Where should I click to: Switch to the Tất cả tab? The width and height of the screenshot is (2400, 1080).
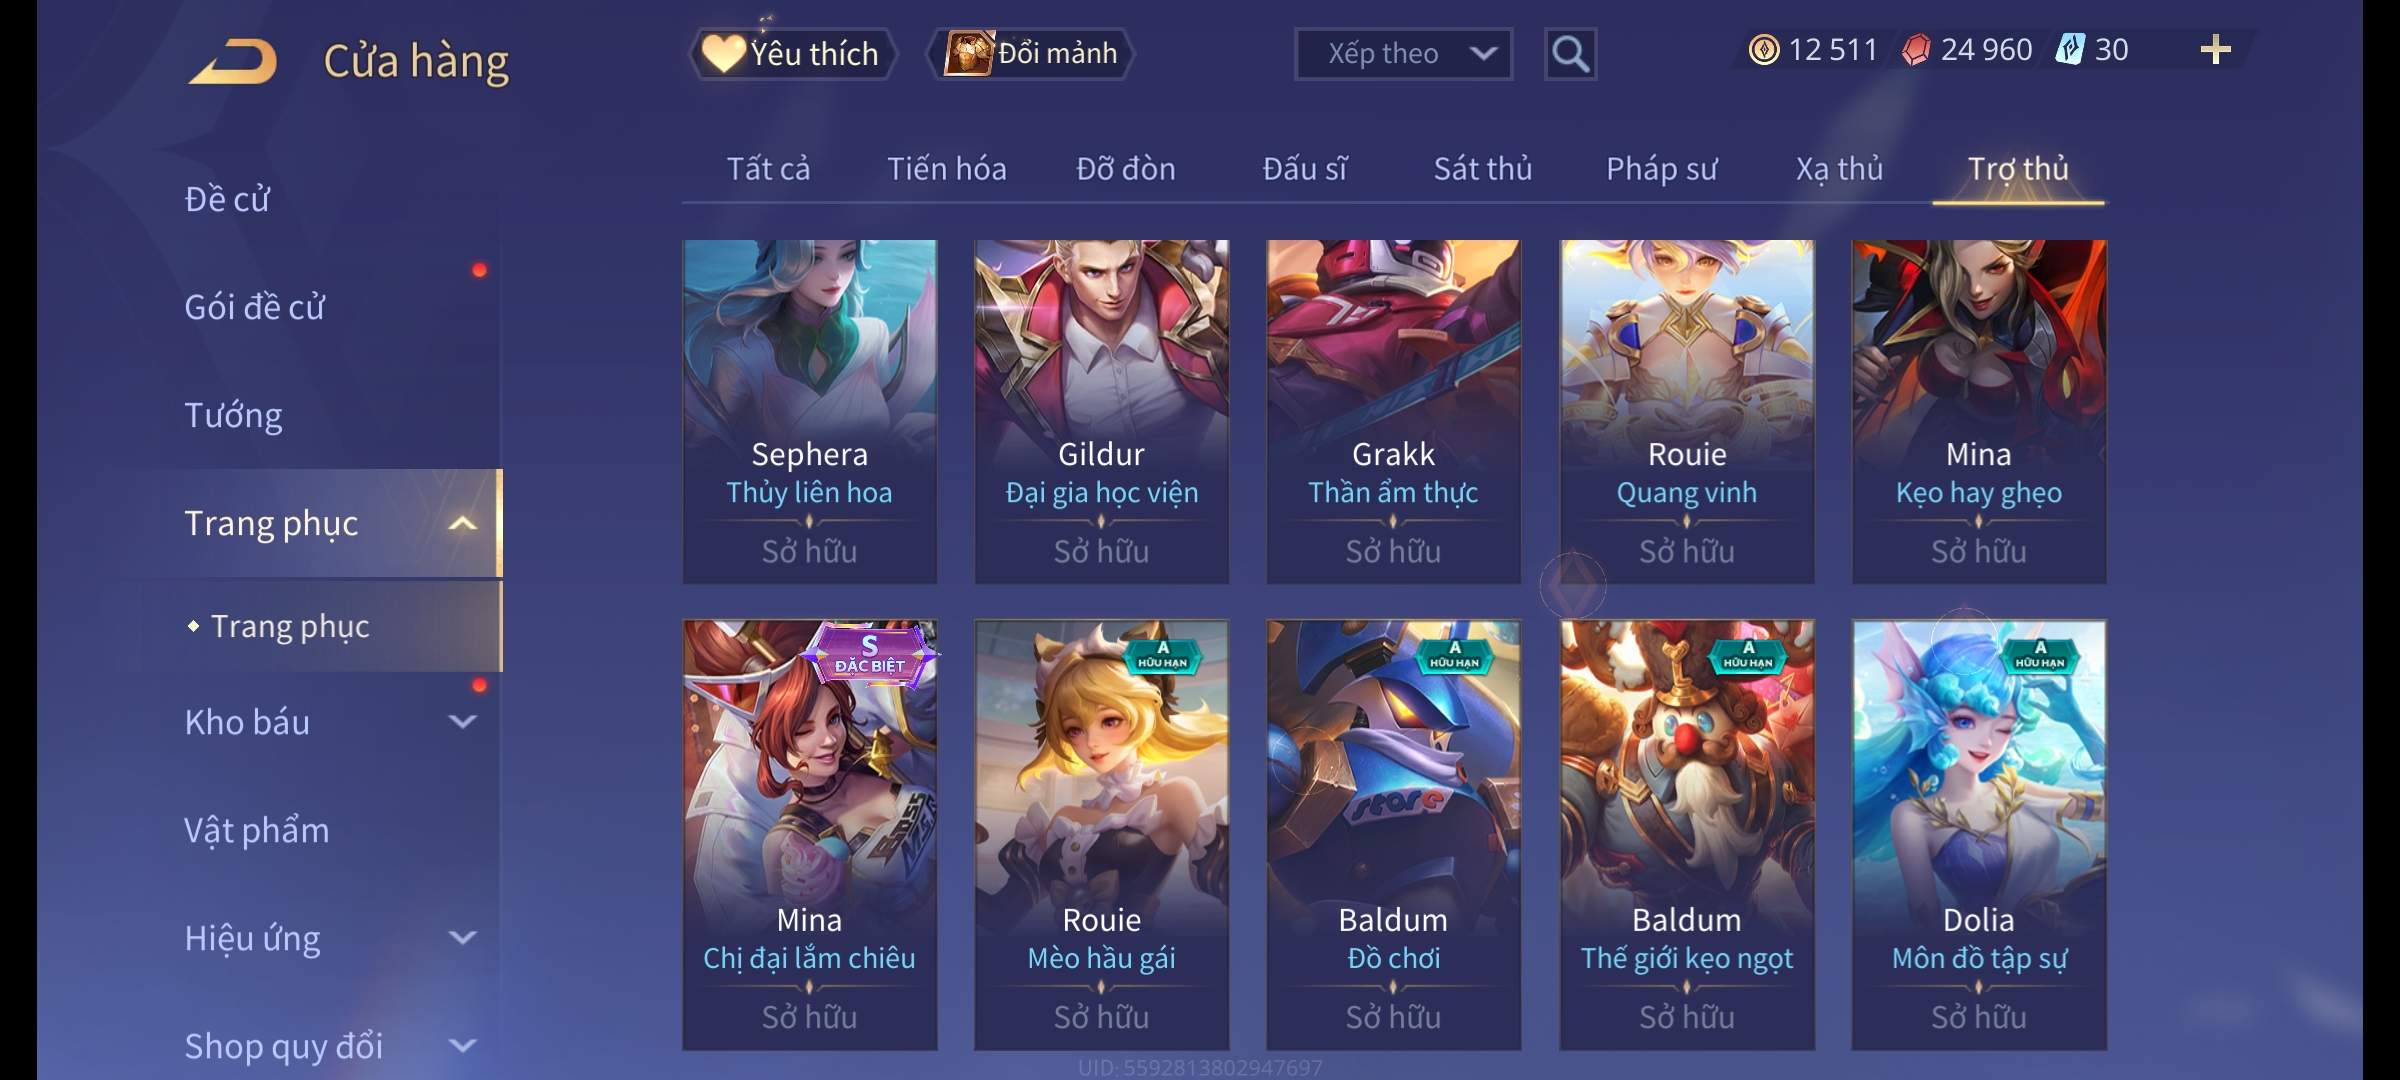pos(768,168)
